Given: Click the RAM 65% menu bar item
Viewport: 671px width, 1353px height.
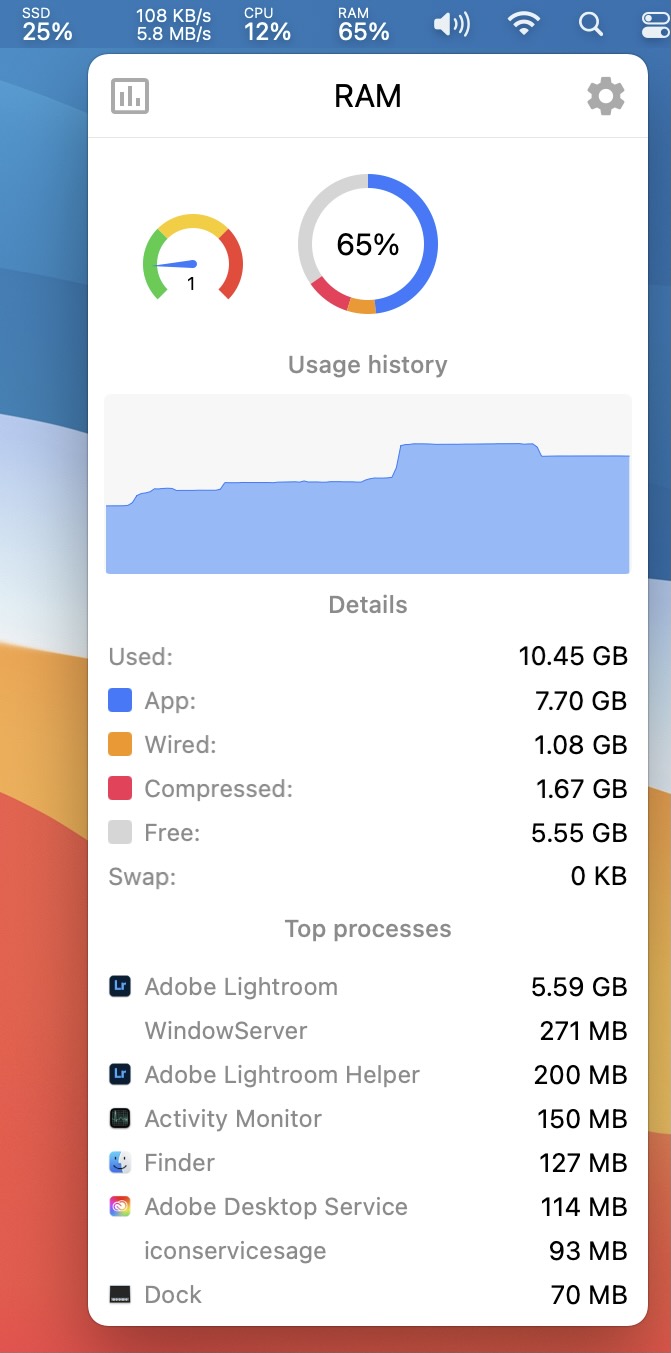Looking at the screenshot, I should coord(363,24).
